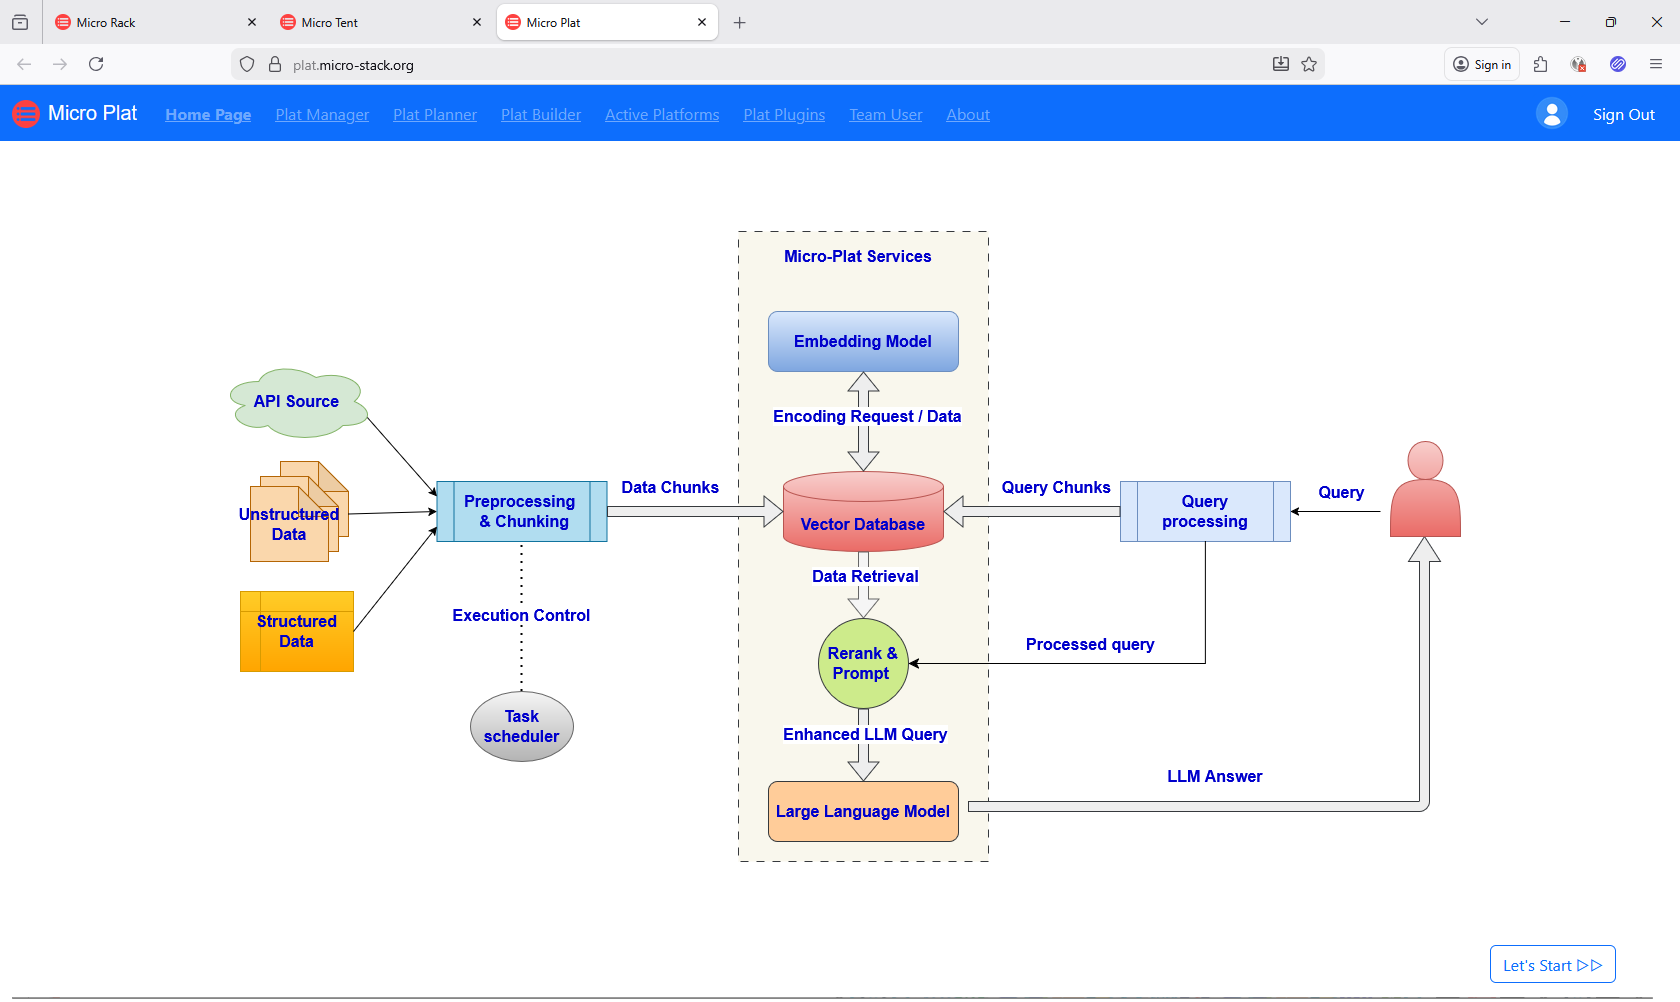This screenshot has height=1002, width=1680.
Task: Open site security panel via the lock icon
Action: click(x=275, y=64)
